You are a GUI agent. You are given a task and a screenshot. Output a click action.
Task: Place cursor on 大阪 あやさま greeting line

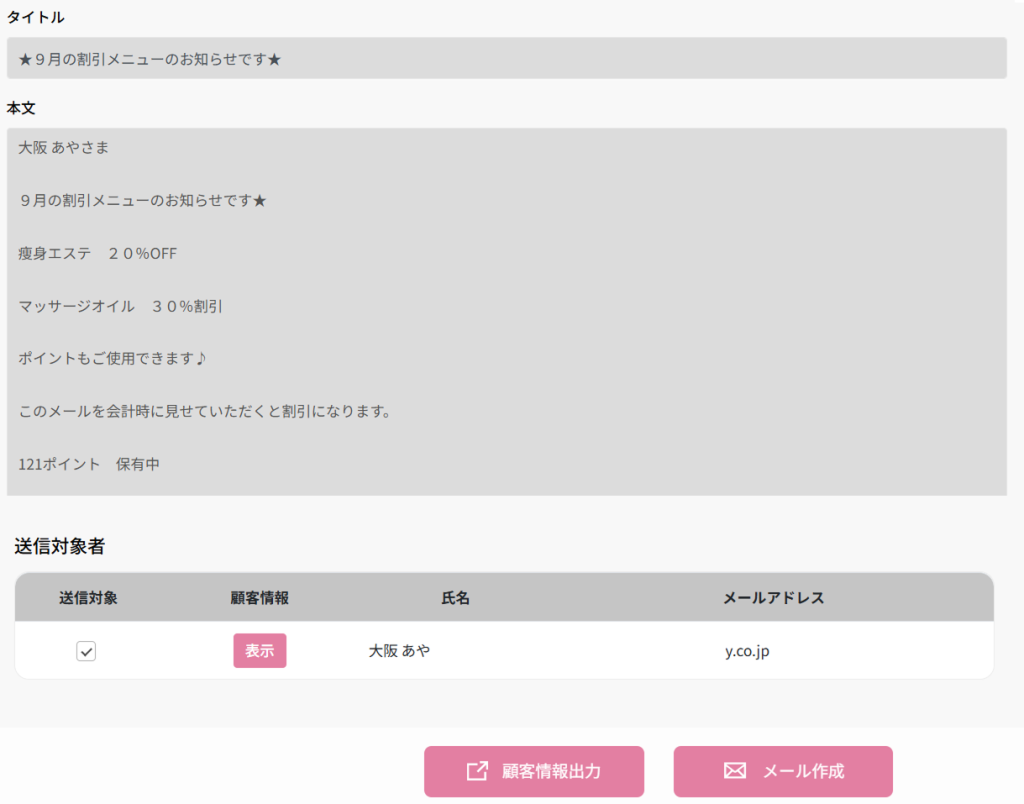click(x=64, y=148)
